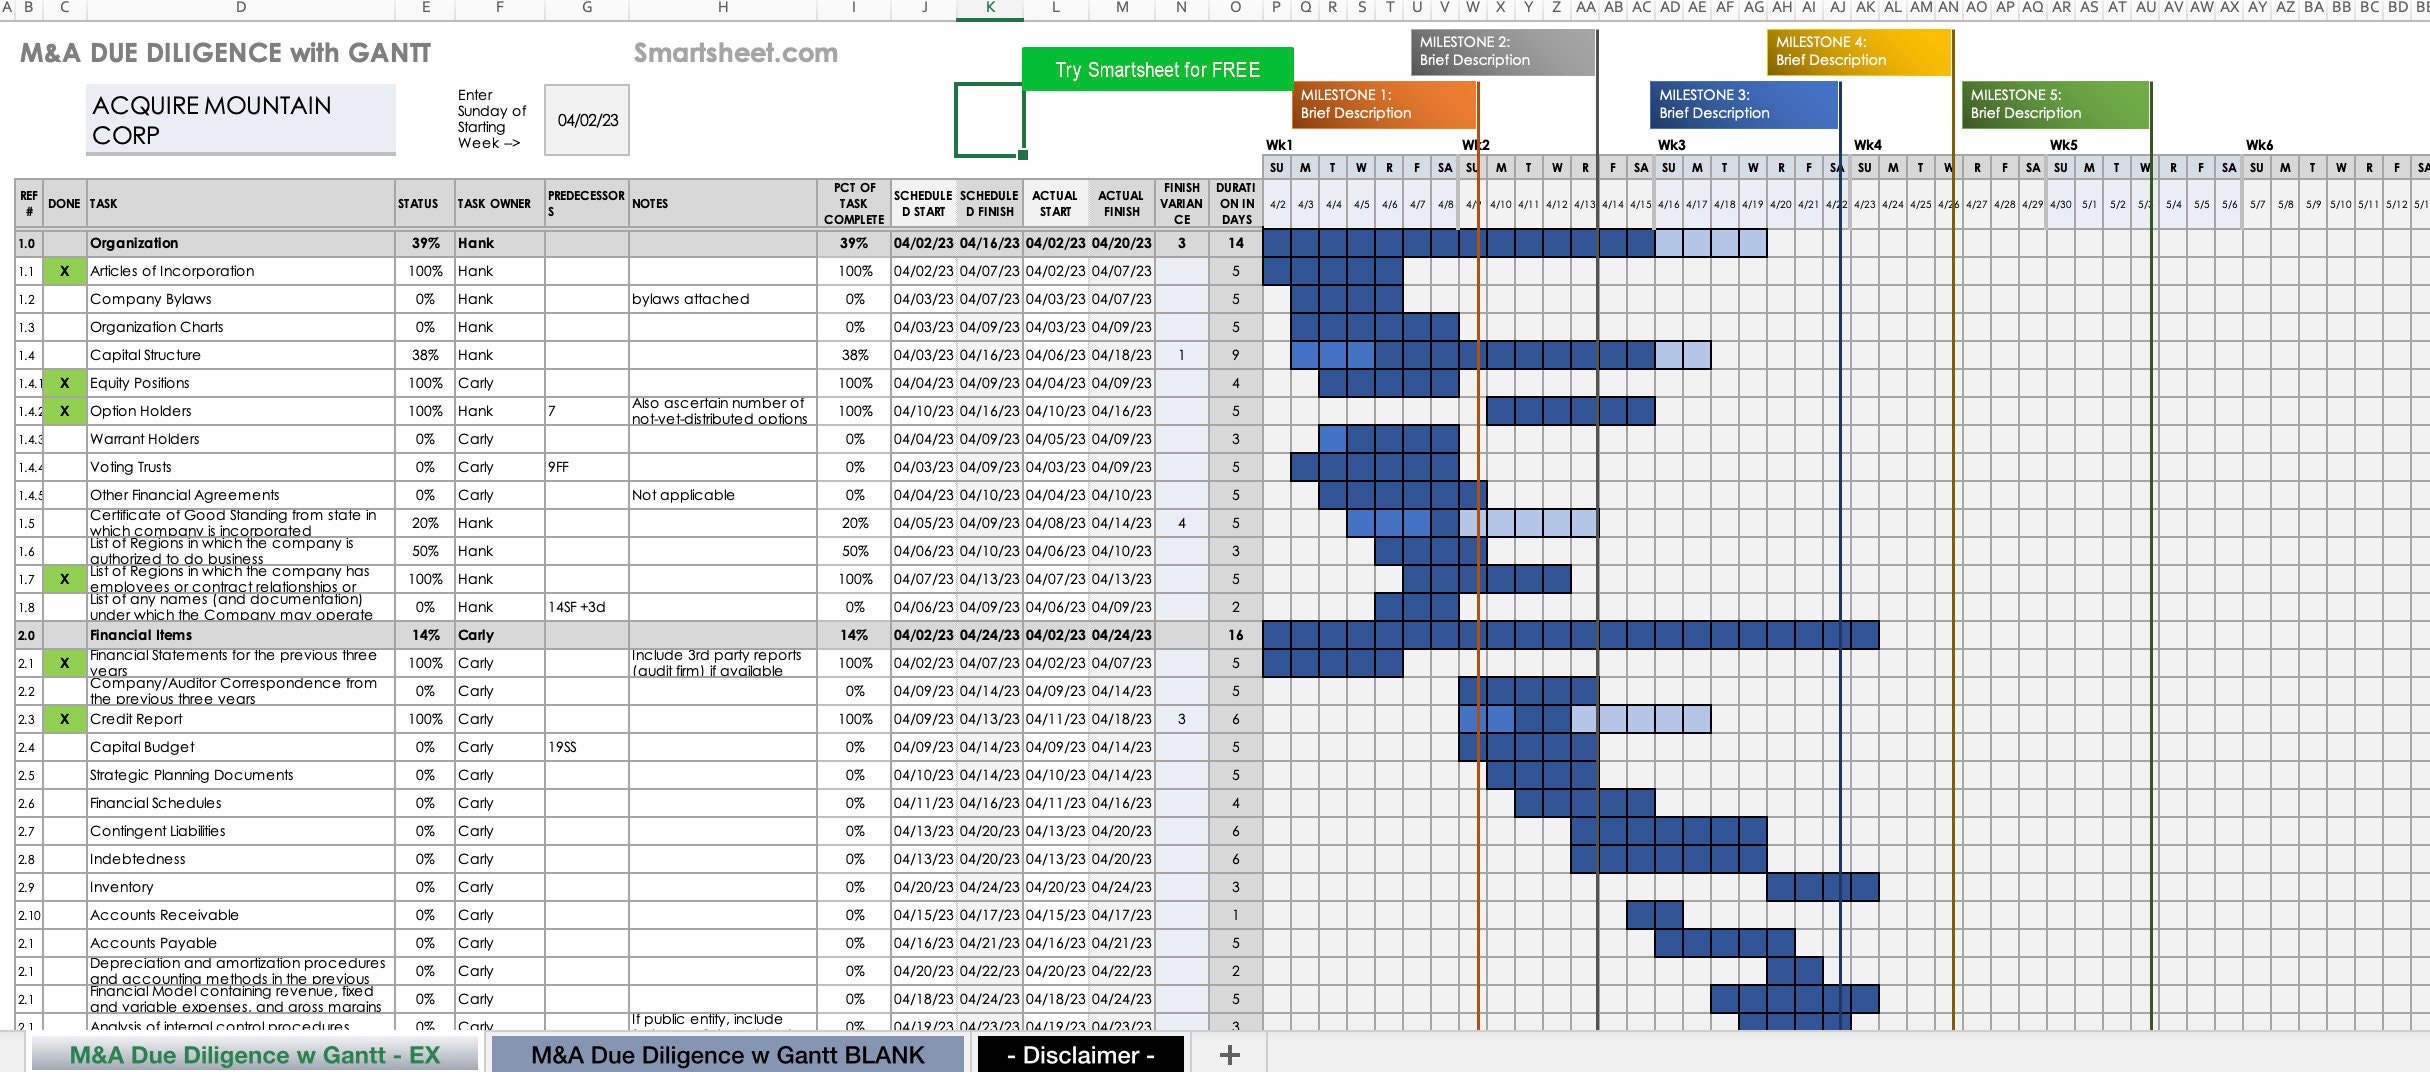
Task: Select the M&A DUE DILIGENCE with GANTT title
Action: pyautogui.click(x=225, y=53)
